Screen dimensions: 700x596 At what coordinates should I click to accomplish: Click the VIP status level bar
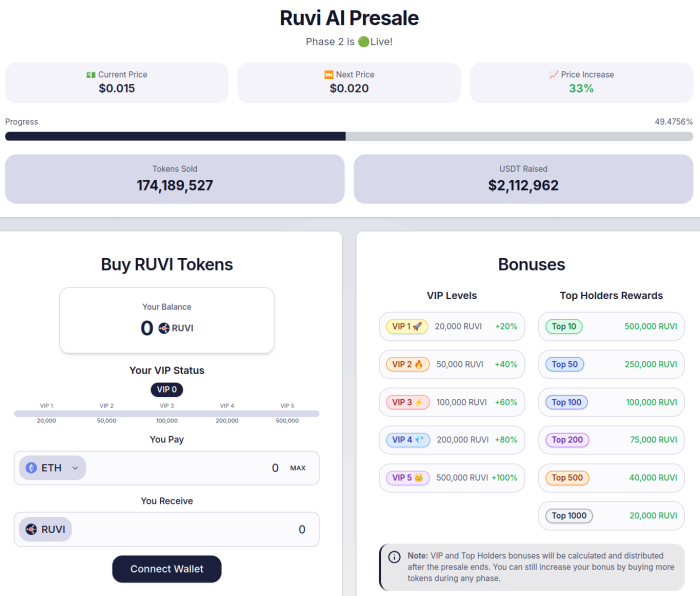click(x=167, y=413)
